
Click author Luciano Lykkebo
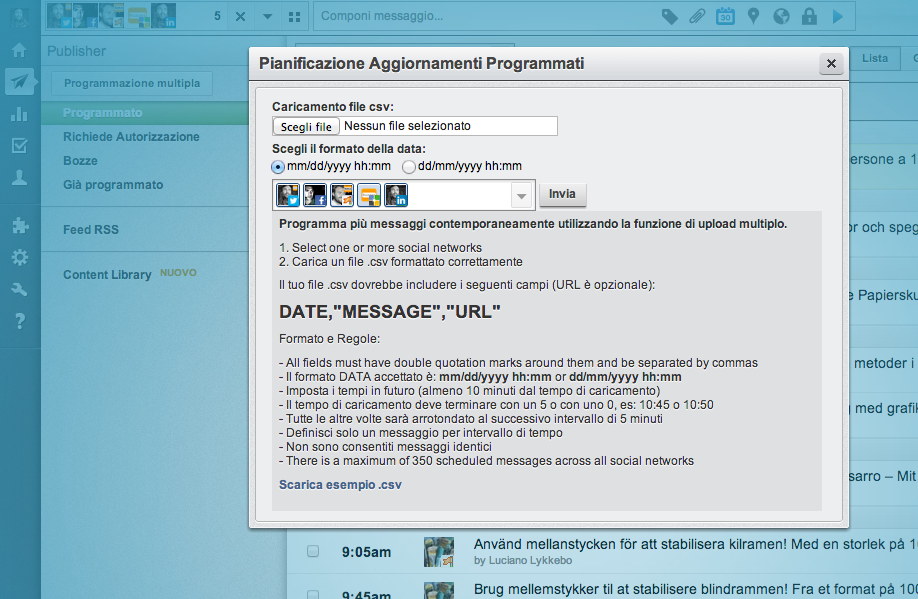[530, 560]
